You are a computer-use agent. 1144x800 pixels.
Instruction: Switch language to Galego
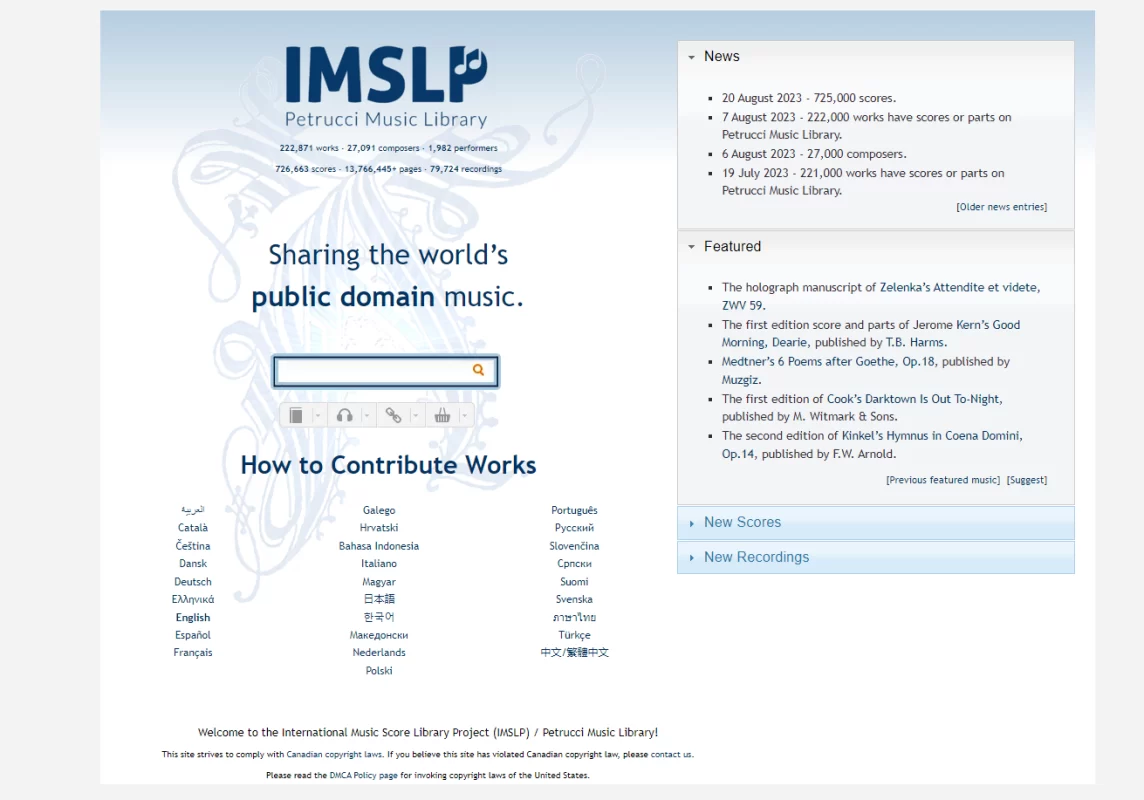(379, 510)
